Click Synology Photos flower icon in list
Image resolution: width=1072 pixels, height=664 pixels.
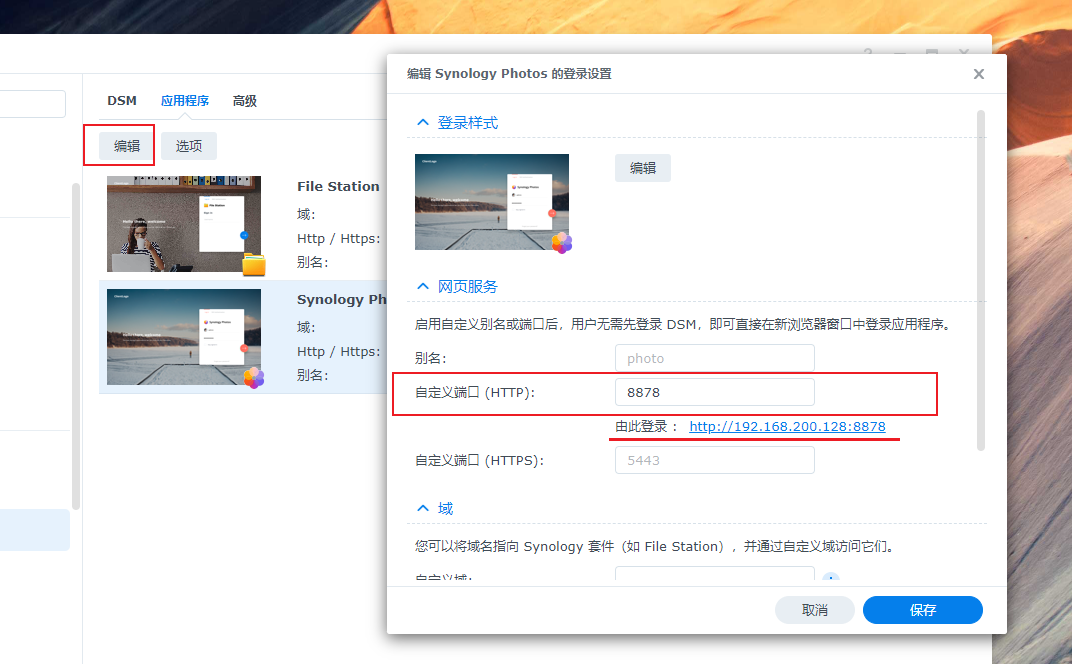254,377
